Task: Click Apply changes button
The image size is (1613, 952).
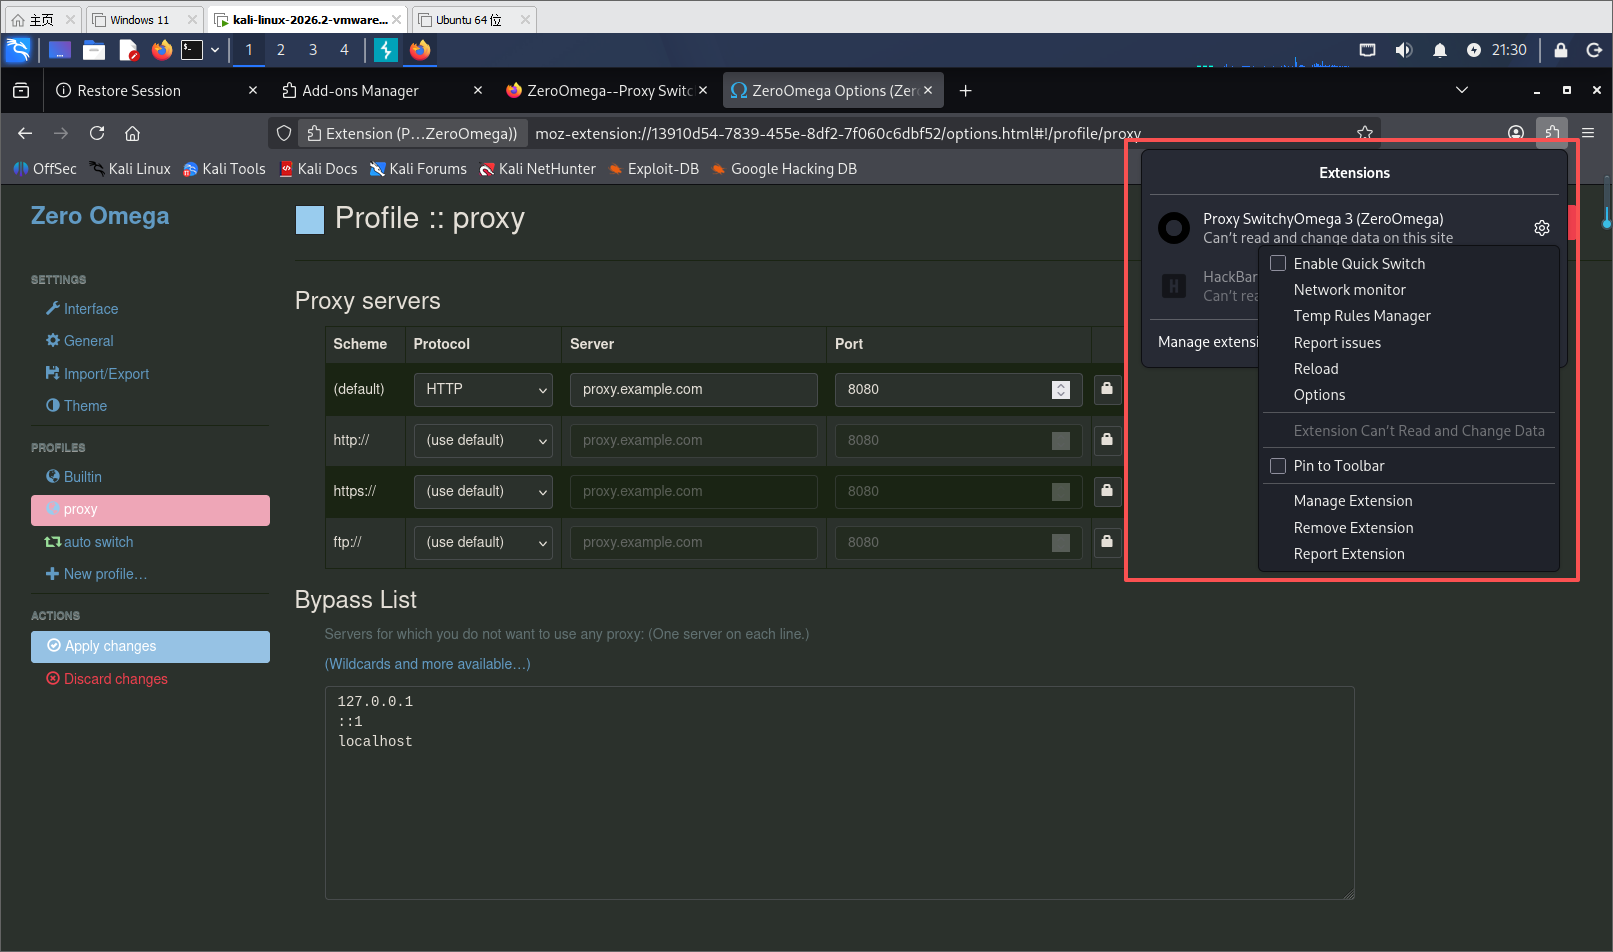Action: pyautogui.click(x=150, y=646)
